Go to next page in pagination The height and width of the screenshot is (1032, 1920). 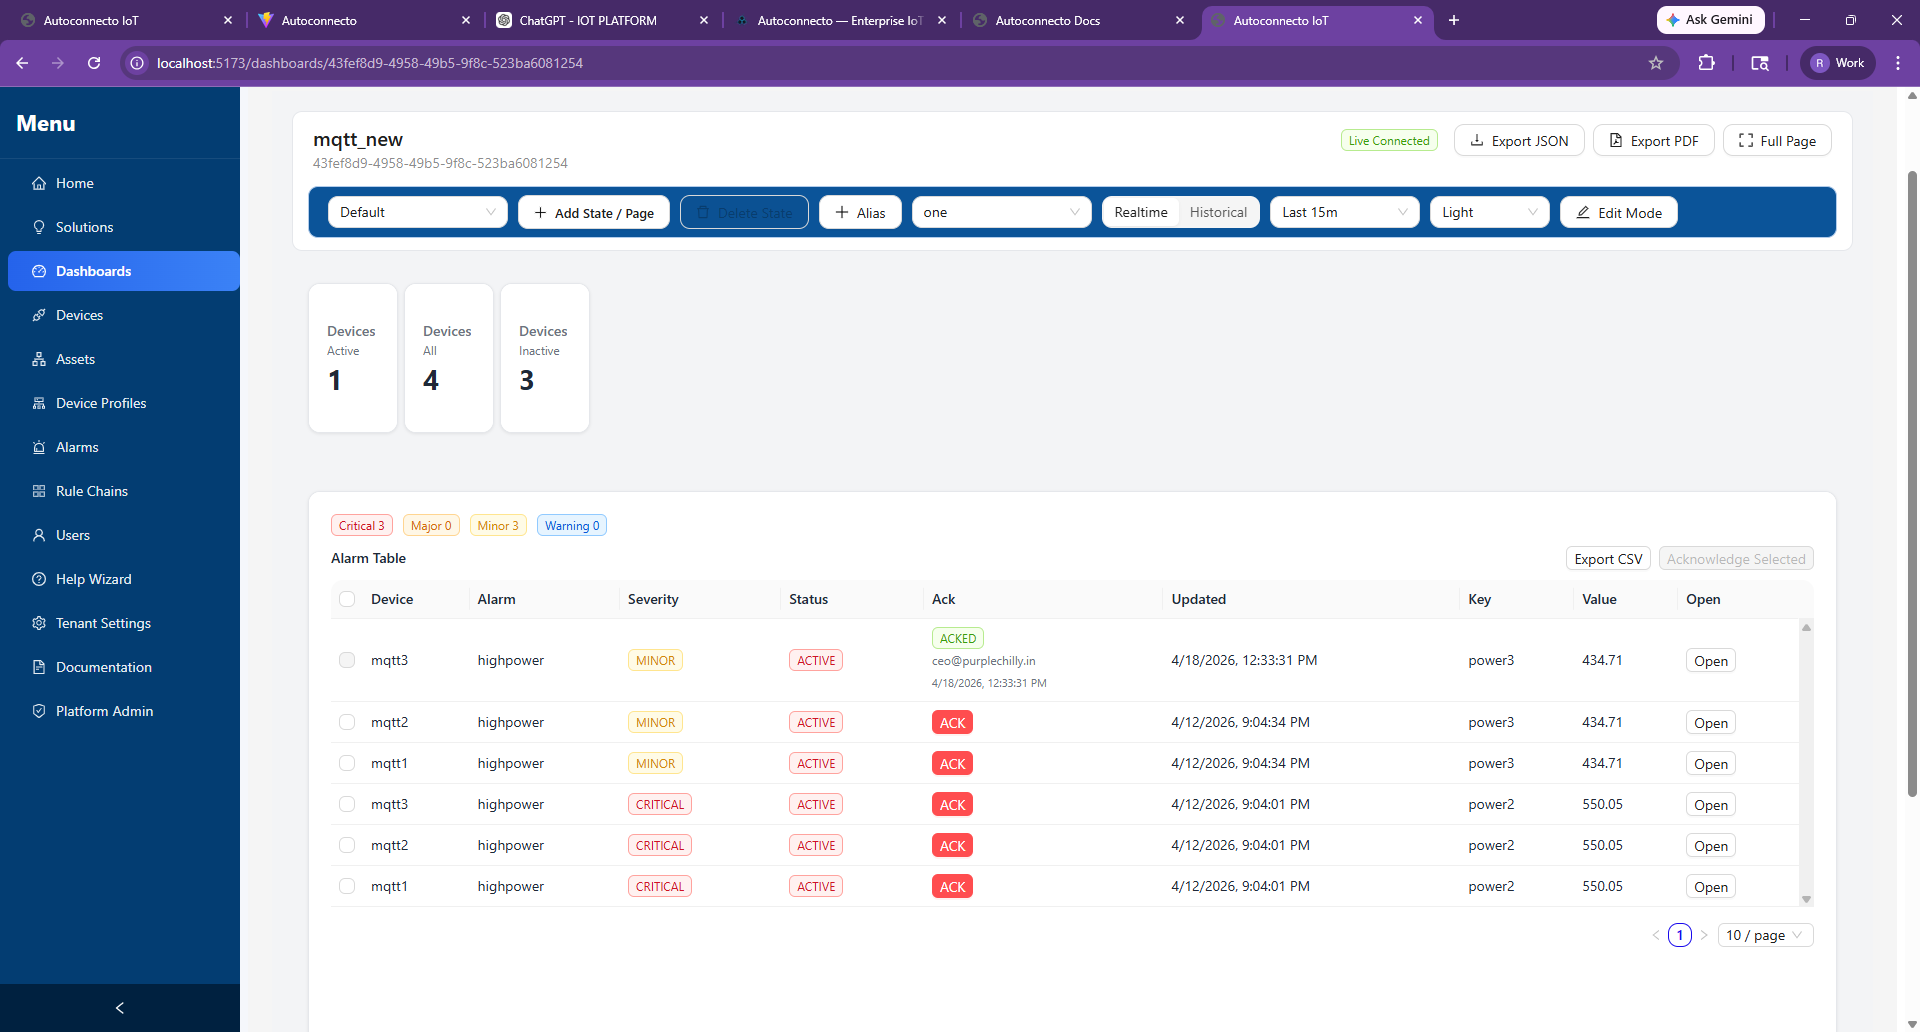[1704, 935]
